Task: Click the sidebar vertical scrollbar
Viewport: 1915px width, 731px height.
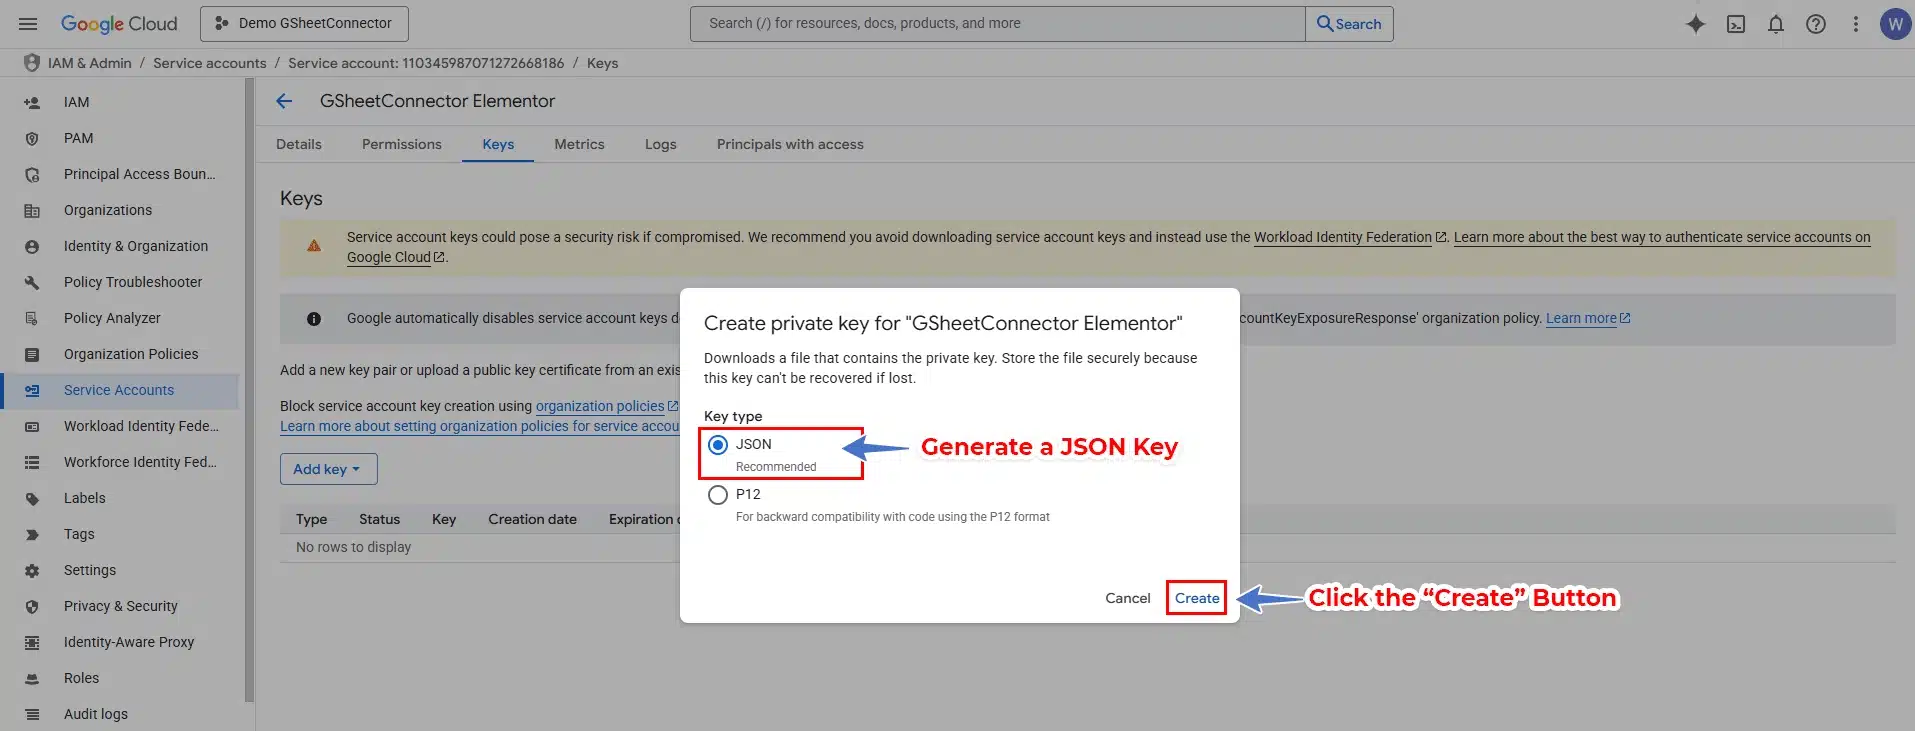Action: tap(249, 390)
